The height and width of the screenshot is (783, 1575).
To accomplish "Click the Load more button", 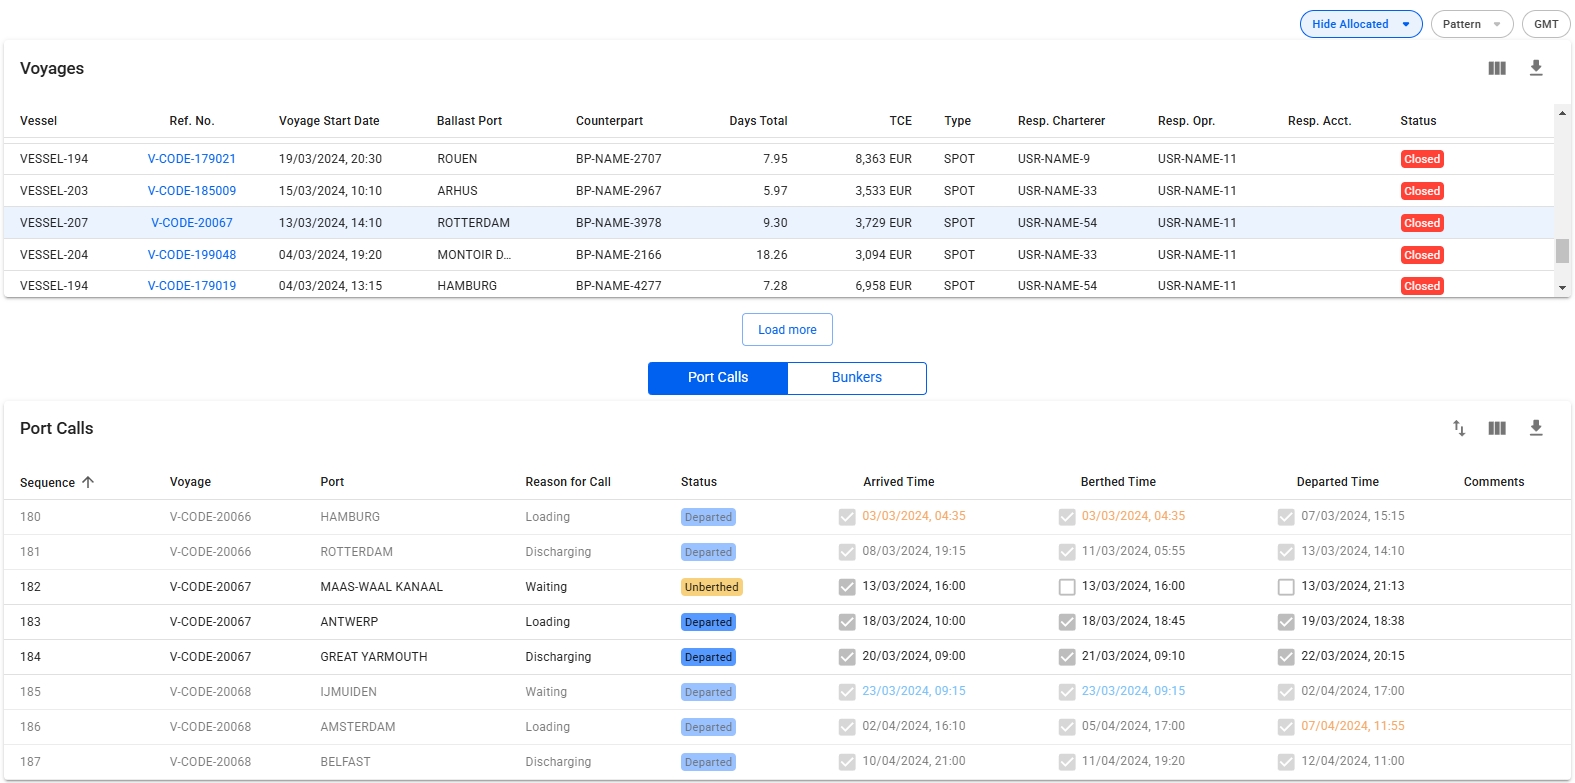I will pyautogui.click(x=787, y=330).
